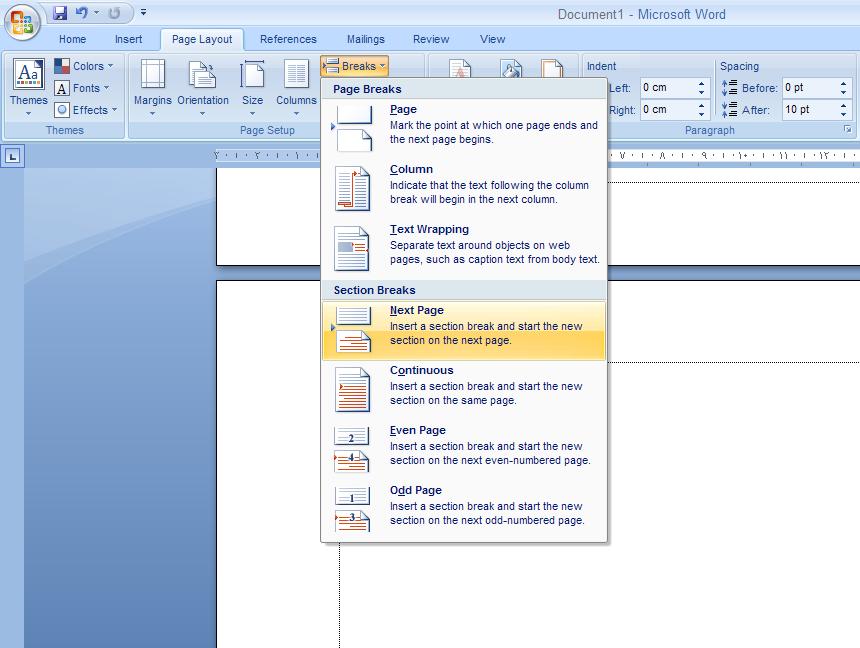The image size is (860, 648).
Task: Click the Spacing Before value field
Action: tap(810, 88)
